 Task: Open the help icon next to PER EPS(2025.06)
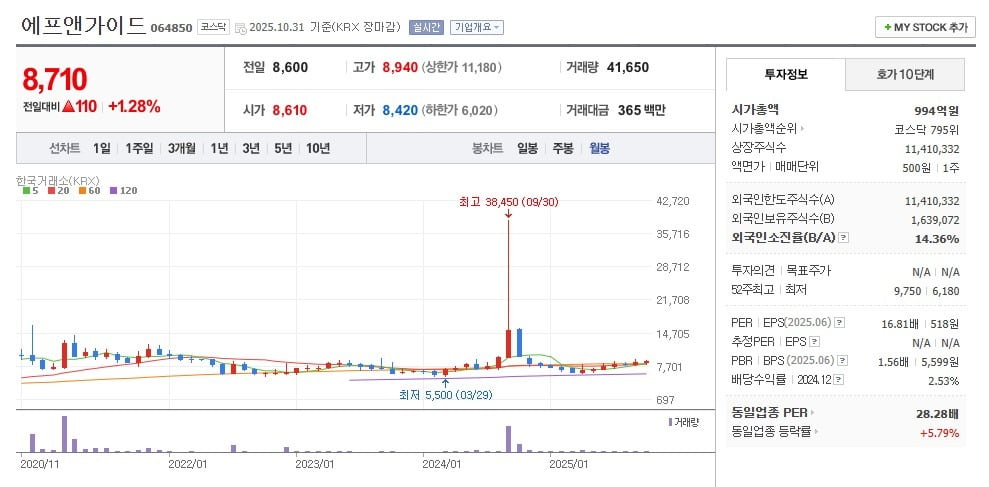click(839, 323)
